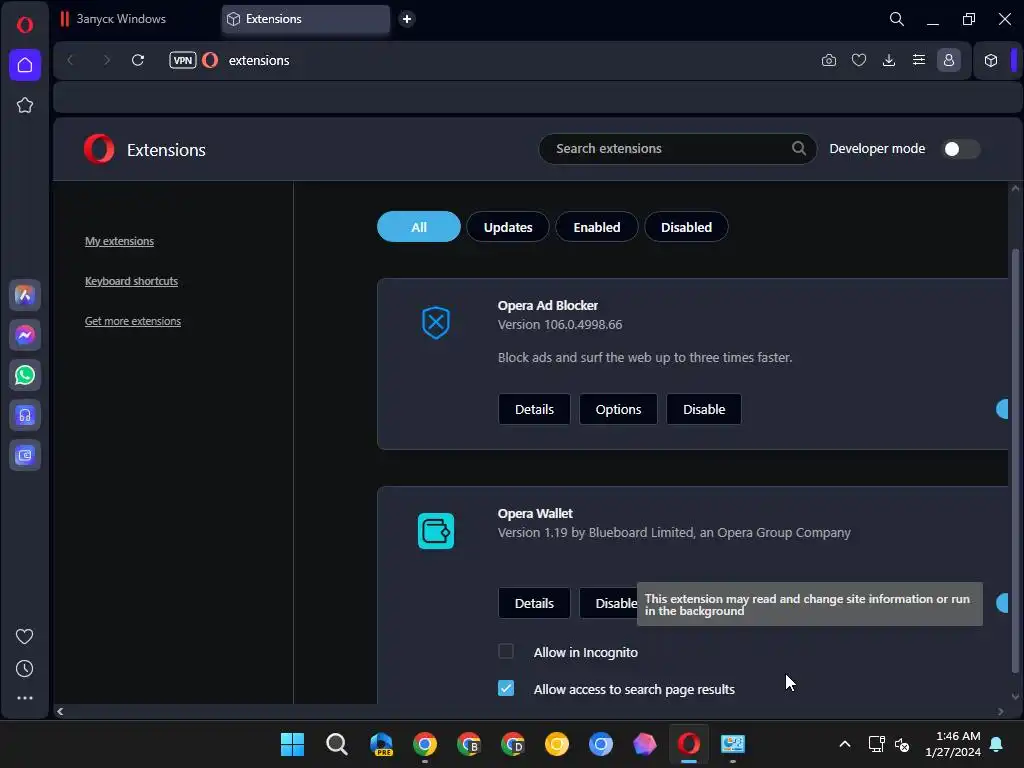The height and width of the screenshot is (768, 1024).
Task: Open Details for Opera Wallet
Action: click(x=534, y=603)
